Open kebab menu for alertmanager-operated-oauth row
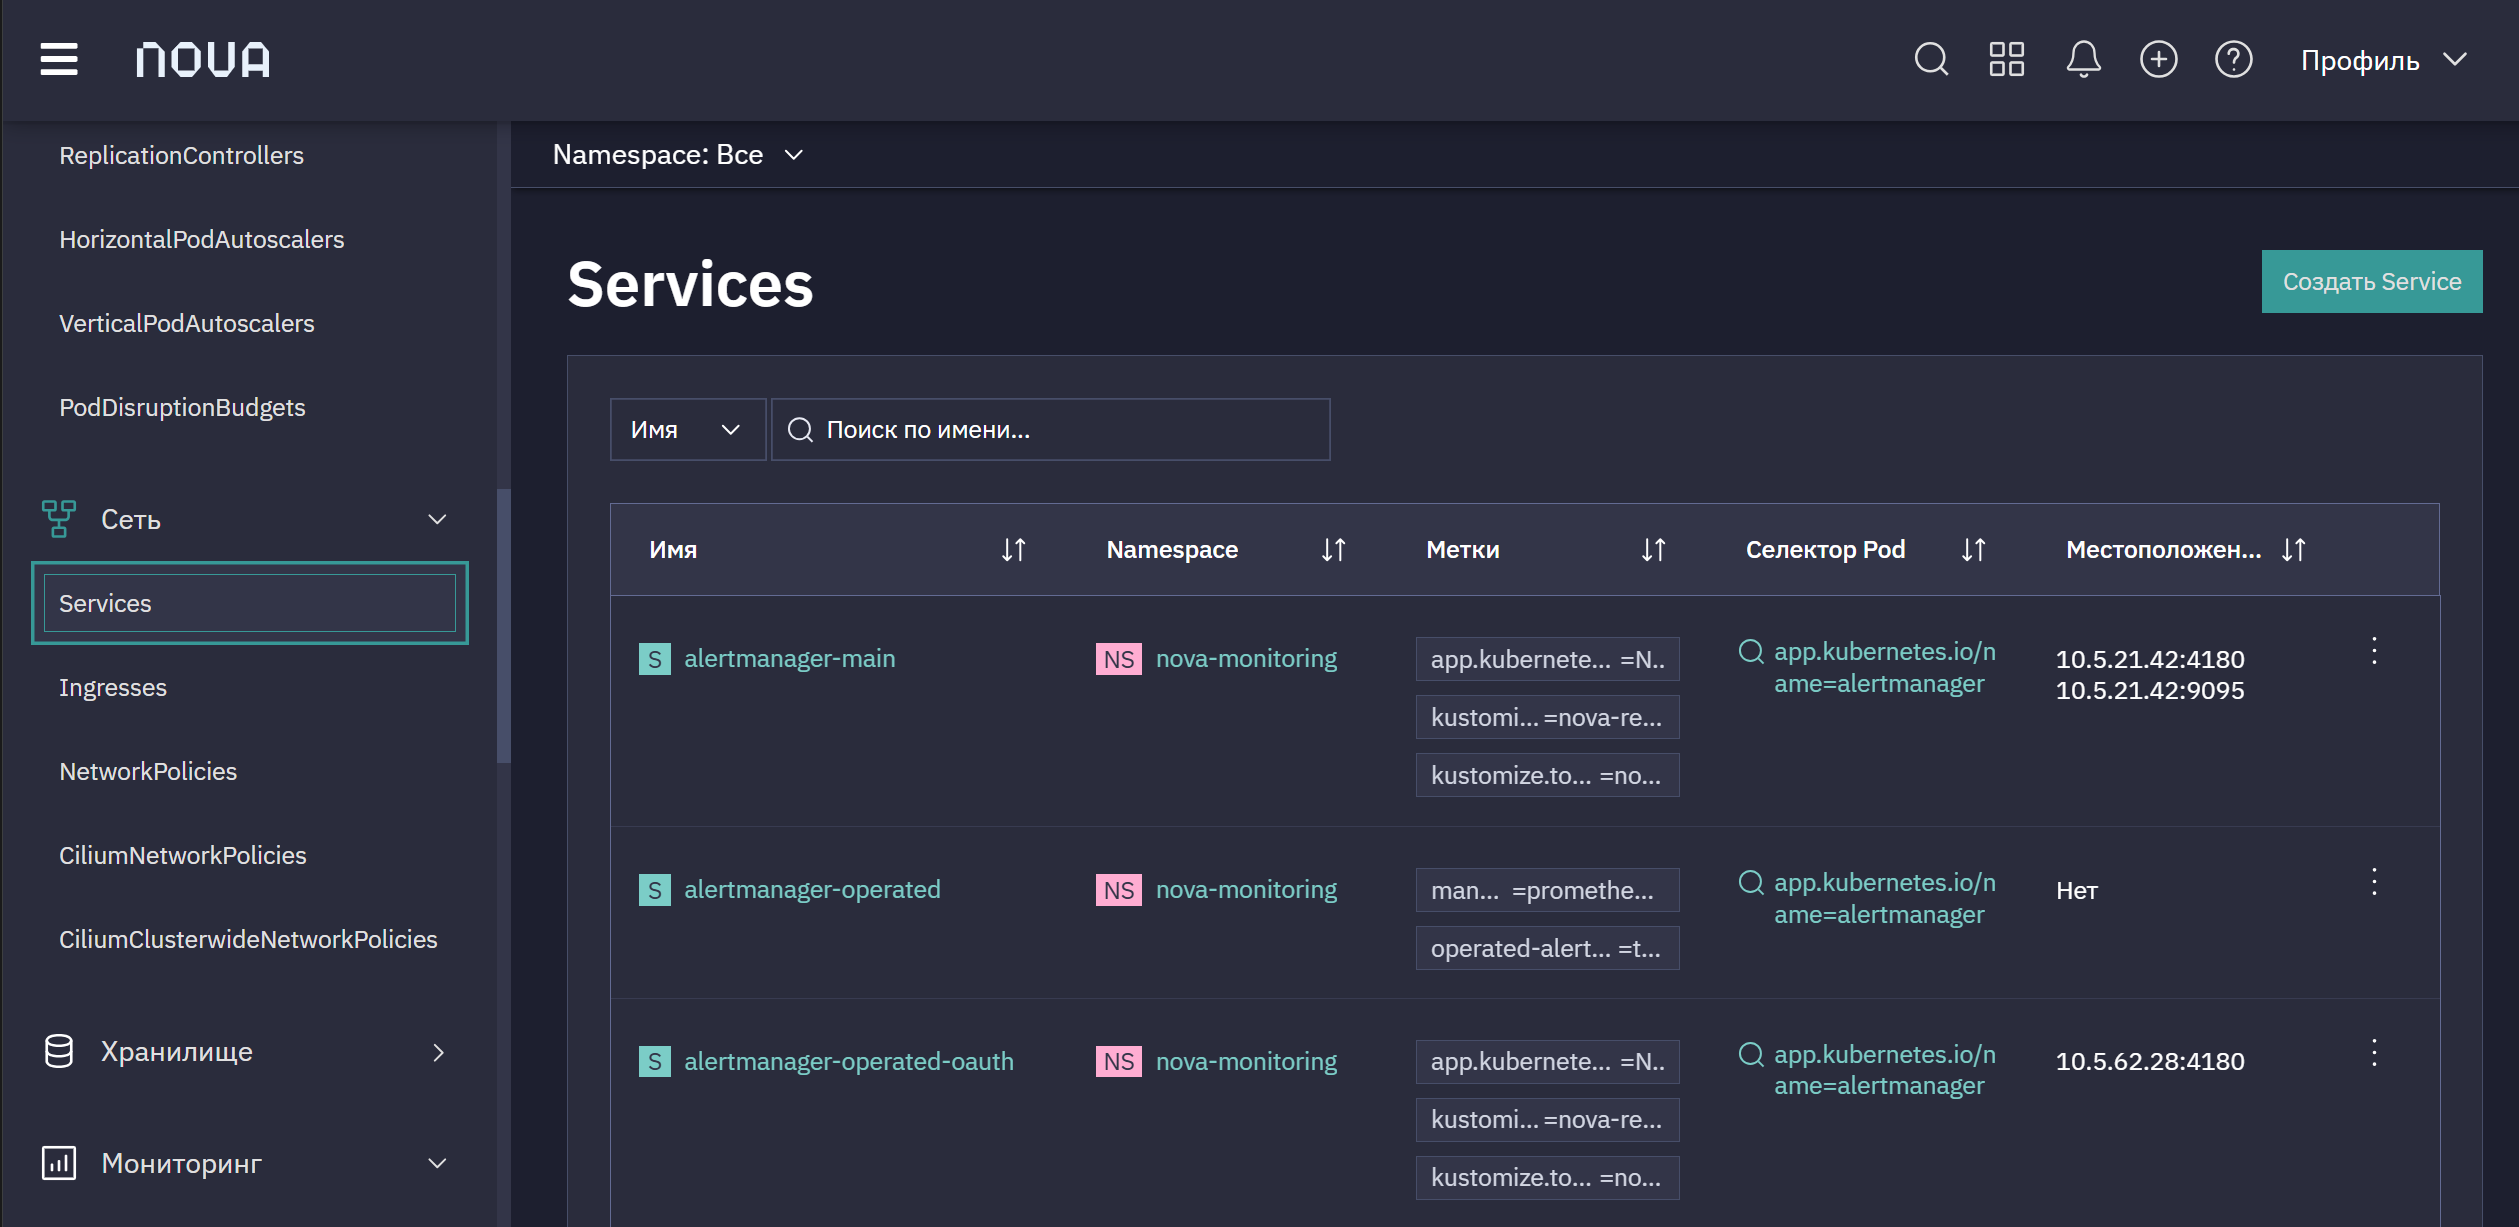The width and height of the screenshot is (2519, 1227). (x=2373, y=1053)
